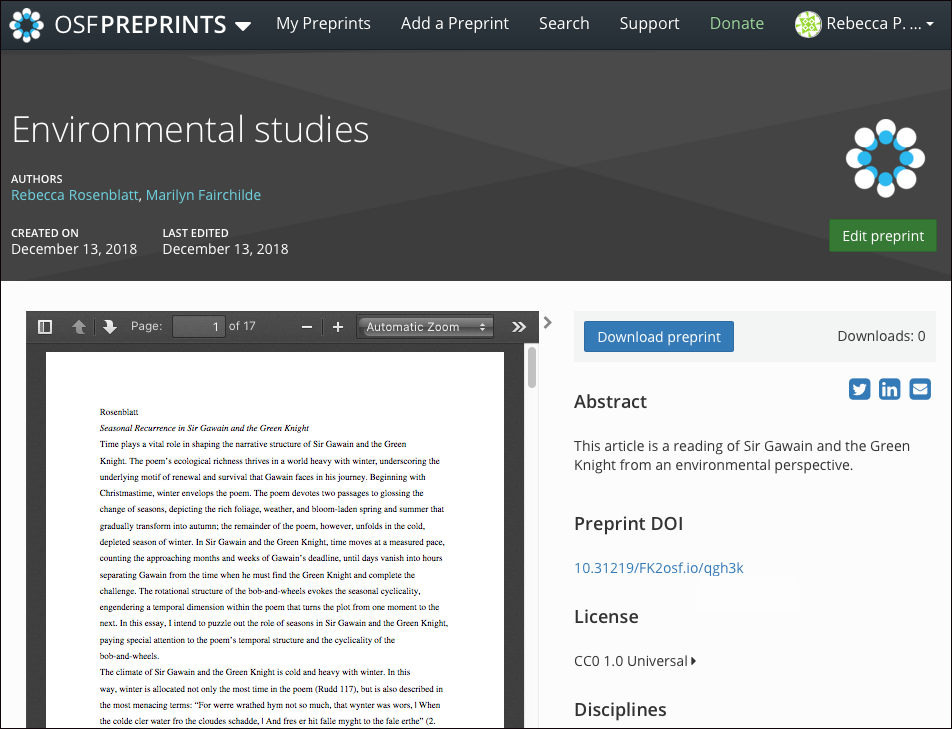Expand more PDF viewer tools
This screenshot has height=729, width=952.
point(518,326)
